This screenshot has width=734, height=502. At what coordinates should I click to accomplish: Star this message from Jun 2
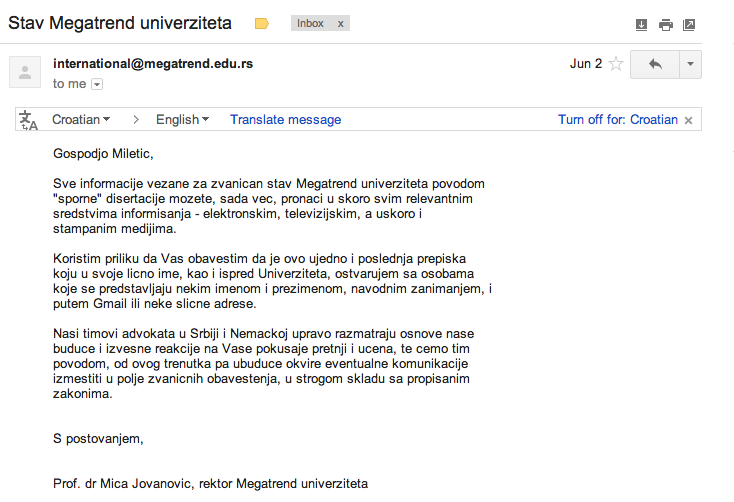616,64
